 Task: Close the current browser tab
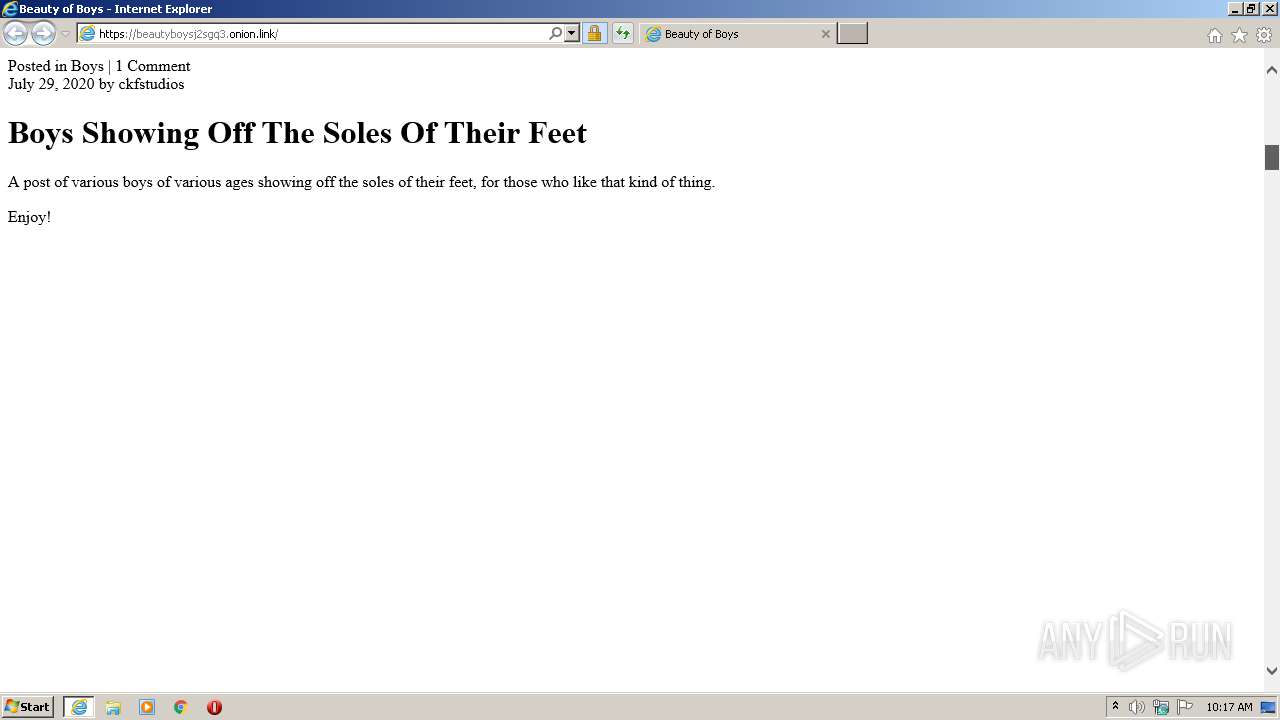point(825,34)
